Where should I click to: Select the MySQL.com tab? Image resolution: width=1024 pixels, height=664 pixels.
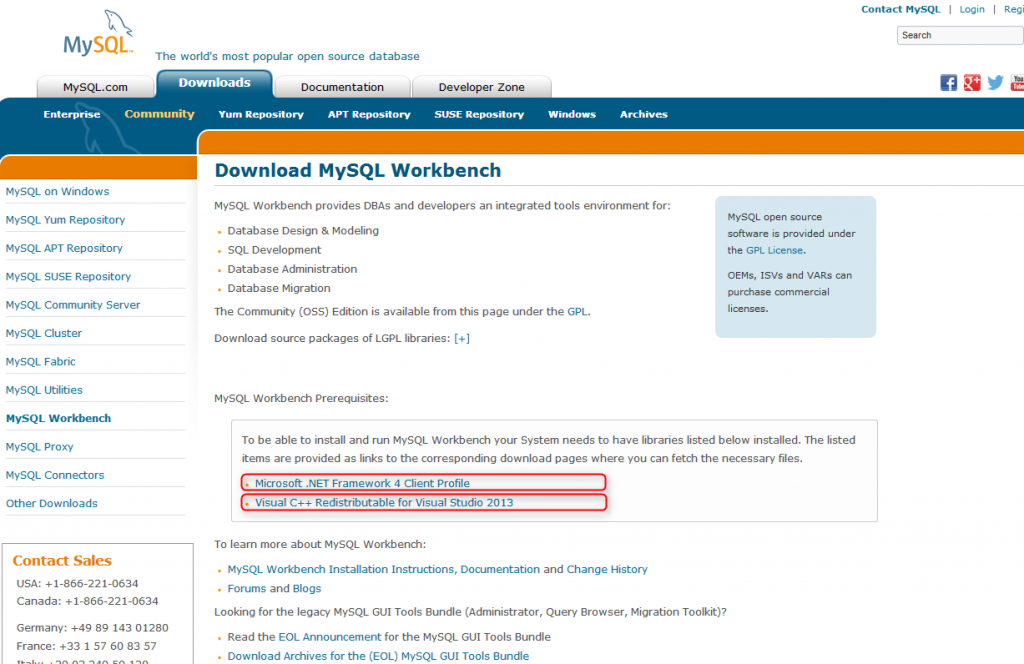95,86
